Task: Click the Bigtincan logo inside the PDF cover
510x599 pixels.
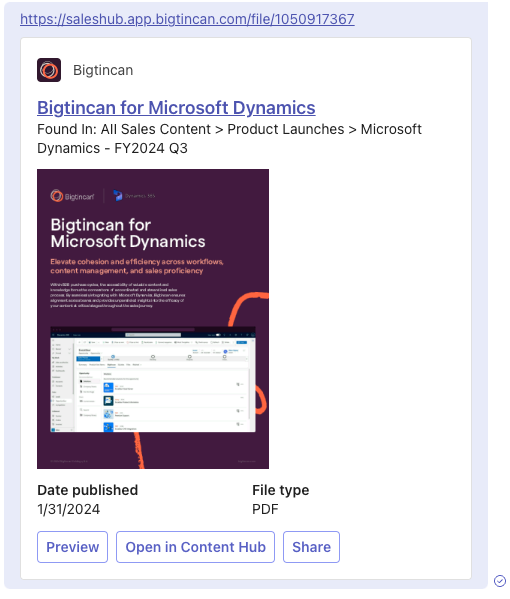Action: point(73,196)
